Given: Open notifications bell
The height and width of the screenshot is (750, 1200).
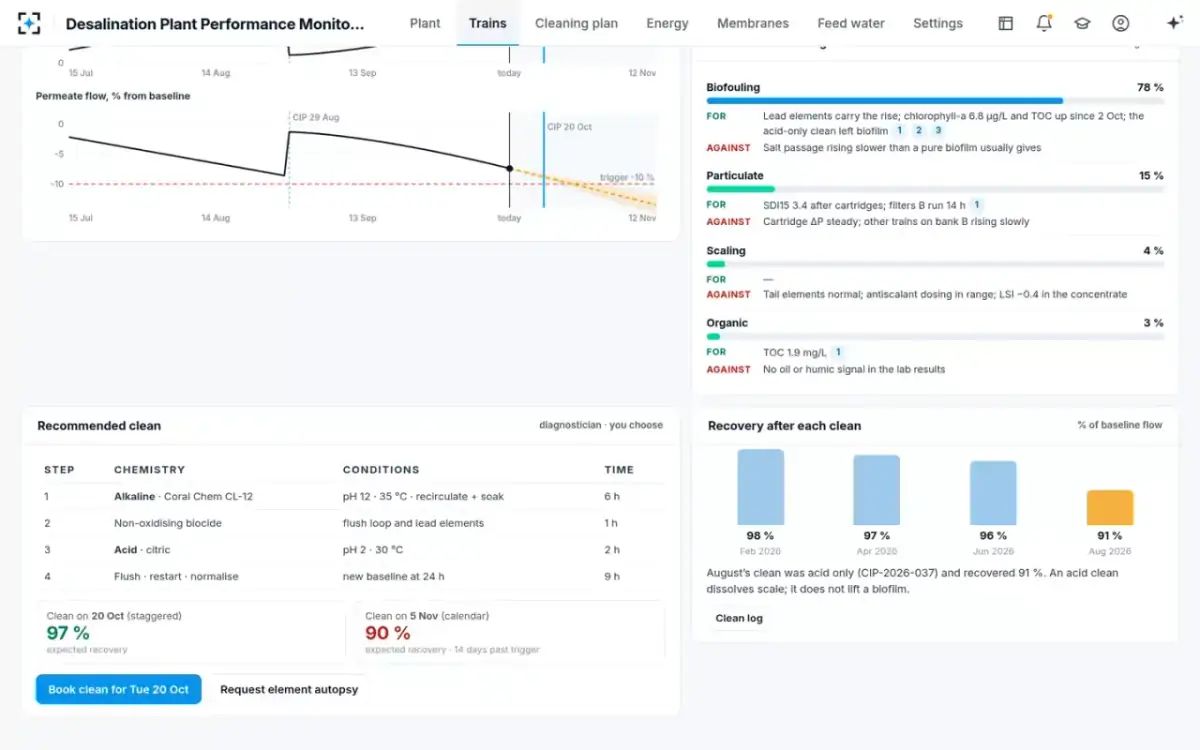Looking at the screenshot, I should tap(1044, 23).
